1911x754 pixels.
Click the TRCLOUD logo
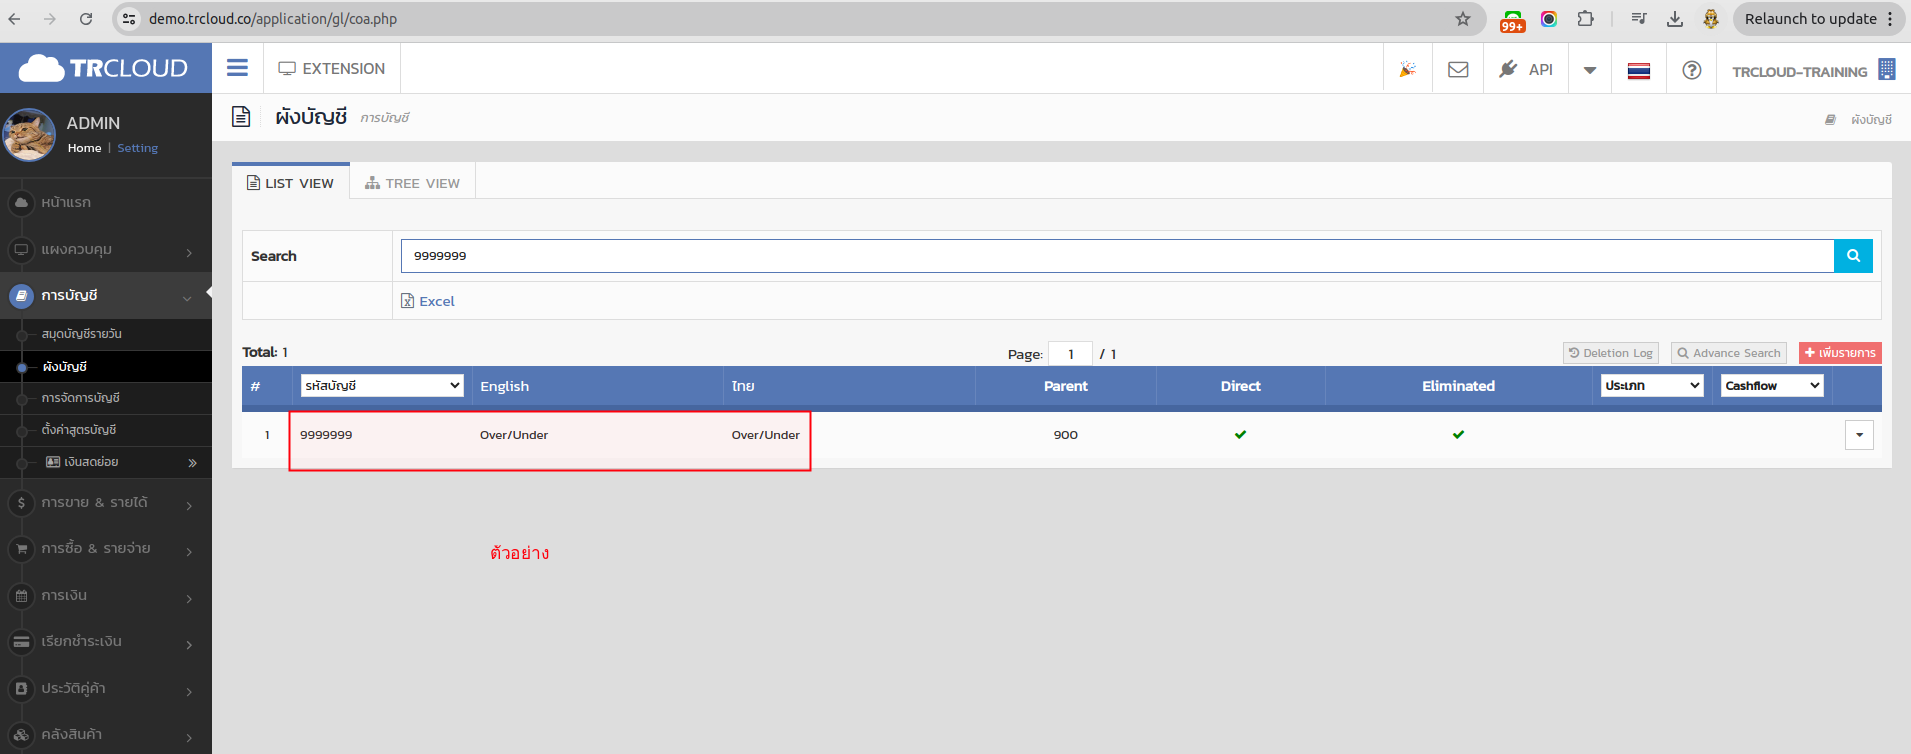pos(104,68)
